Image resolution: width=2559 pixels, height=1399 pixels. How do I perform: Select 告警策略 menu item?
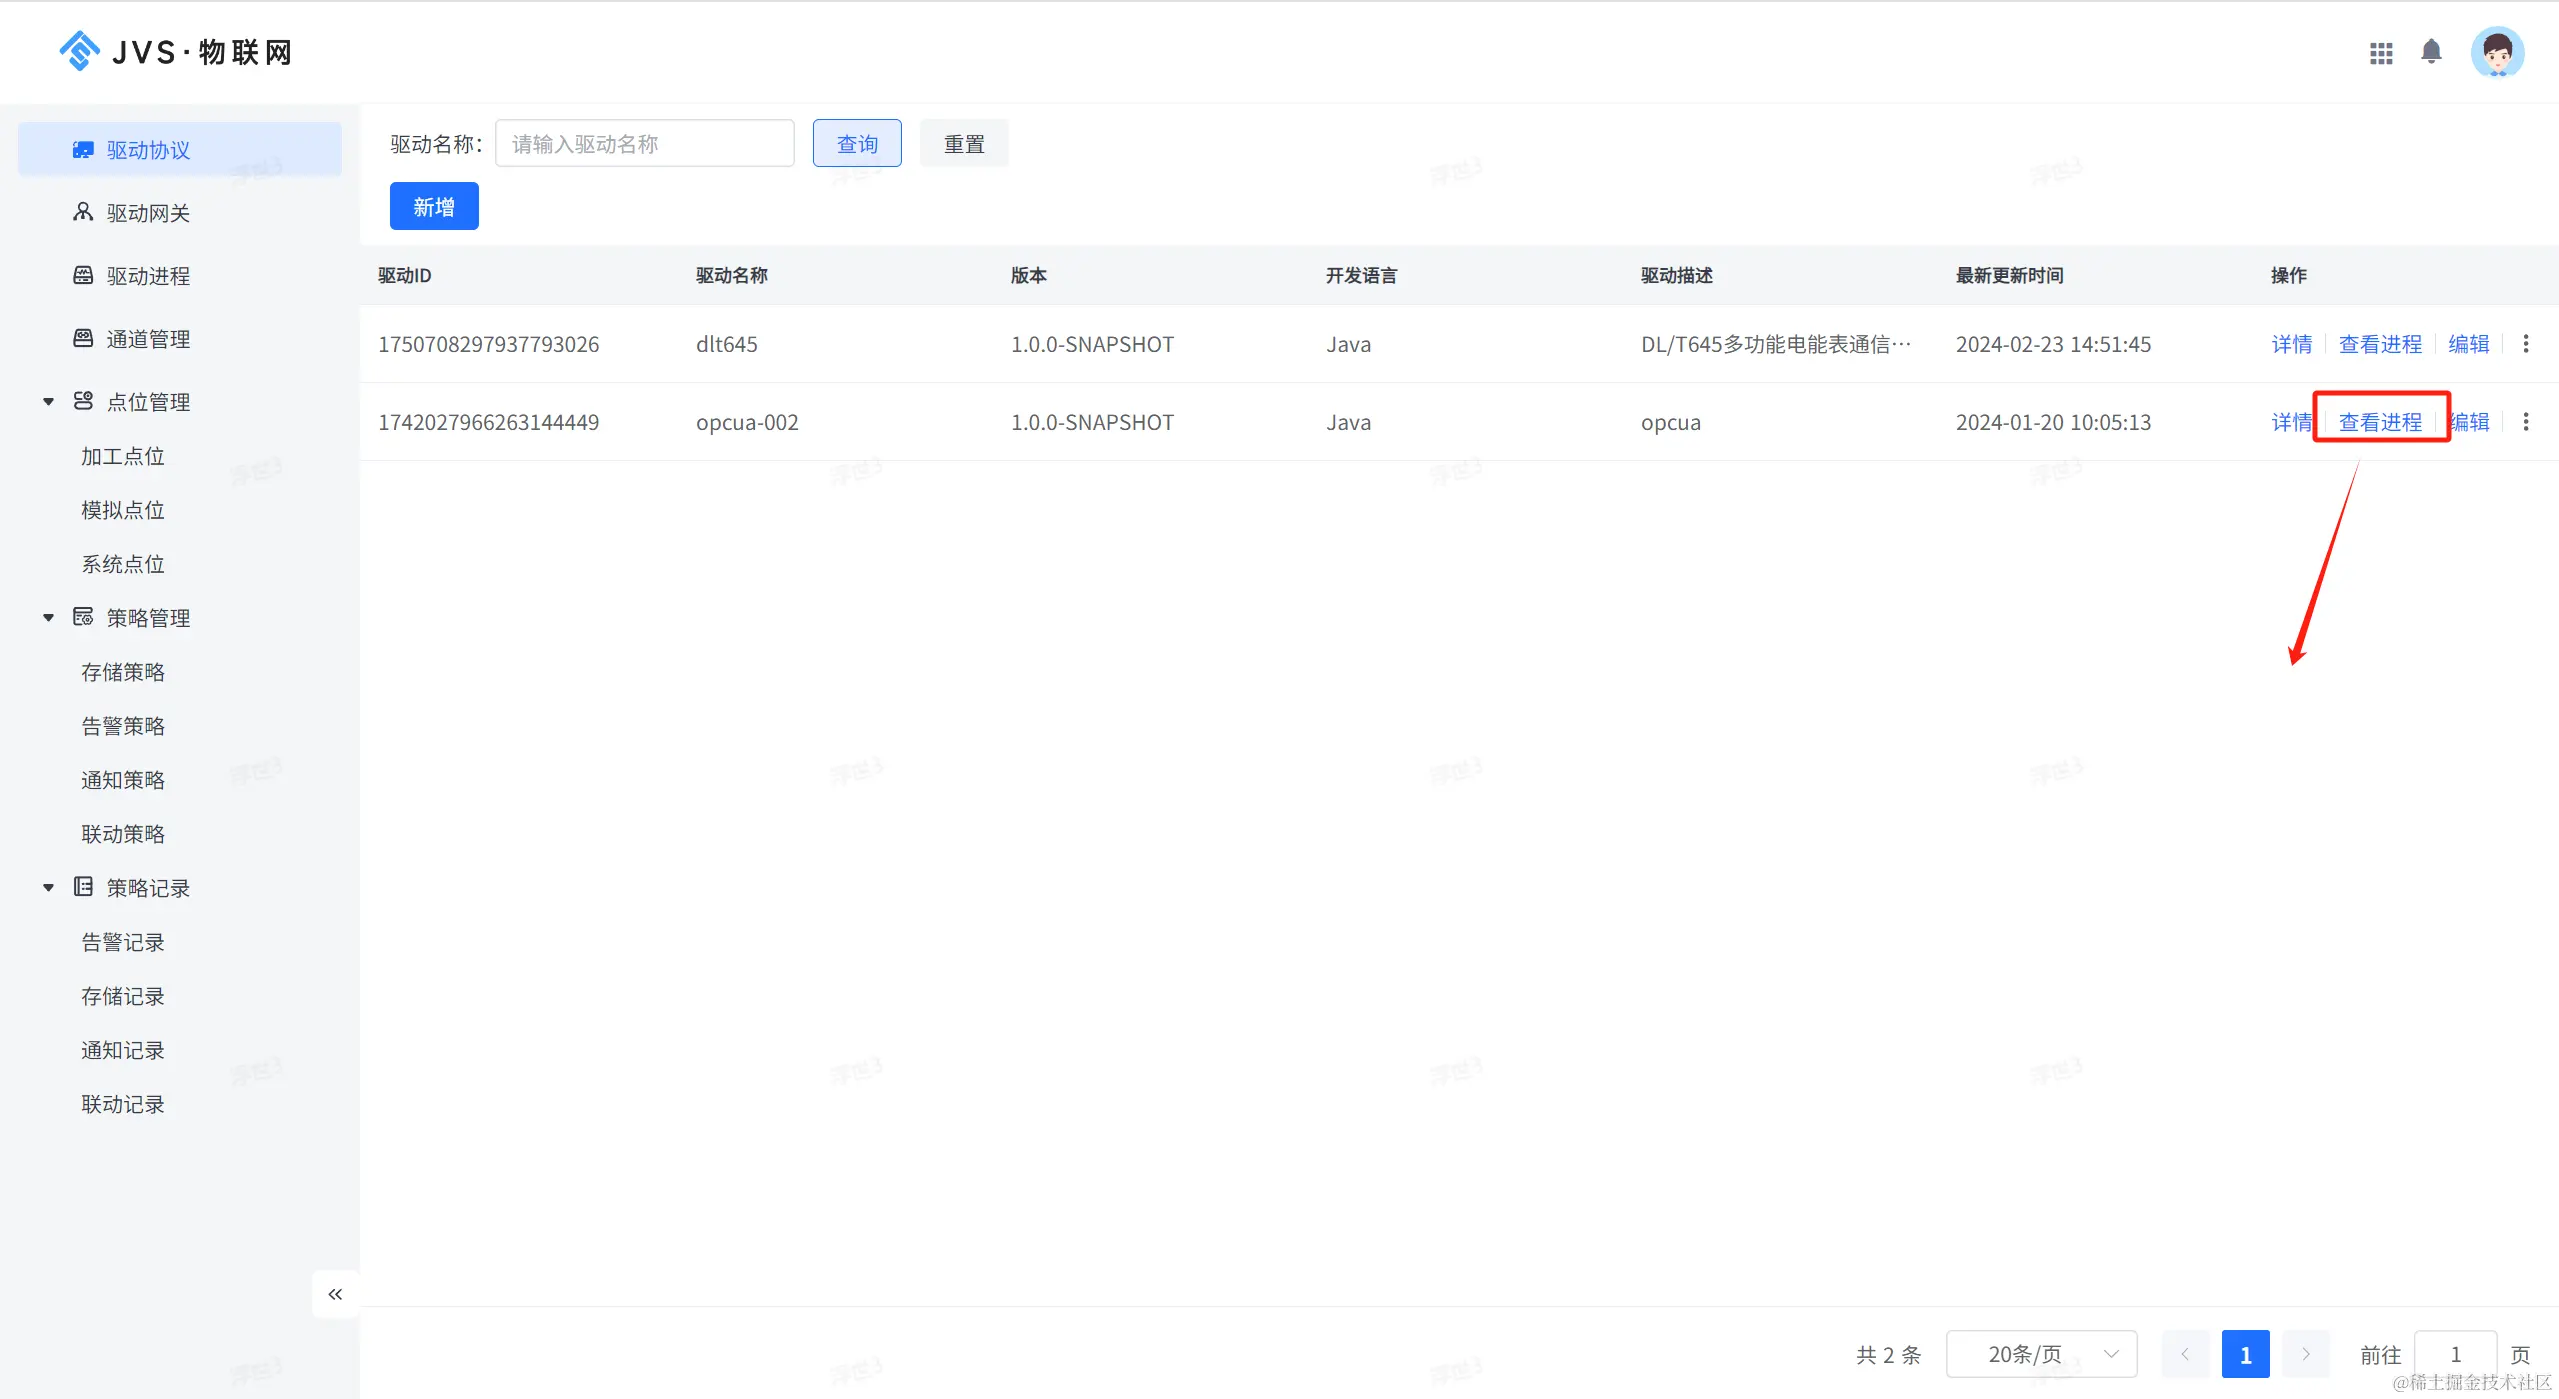coord(123,726)
